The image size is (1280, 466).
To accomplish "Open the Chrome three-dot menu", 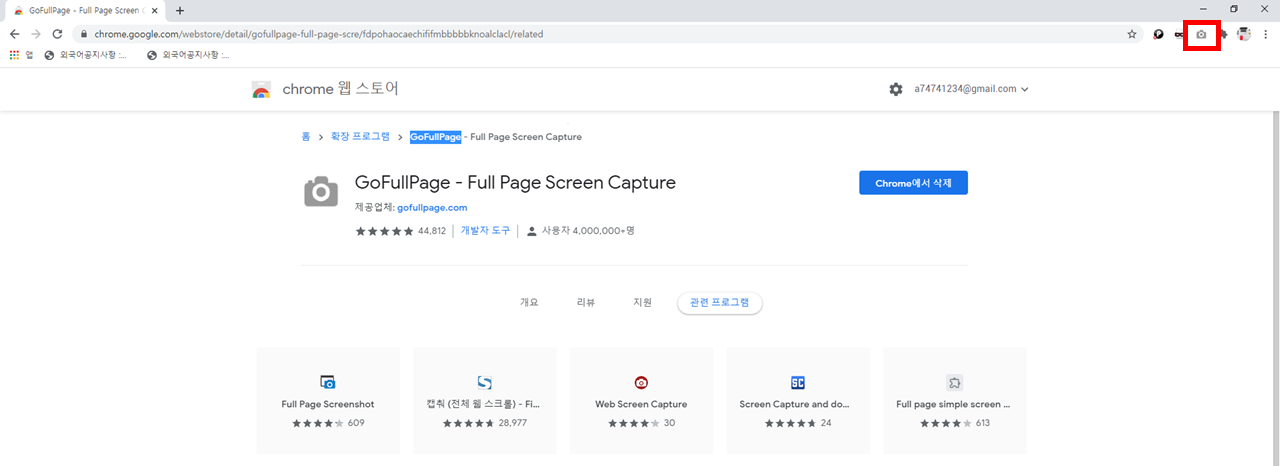I will pyautogui.click(x=1265, y=34).
